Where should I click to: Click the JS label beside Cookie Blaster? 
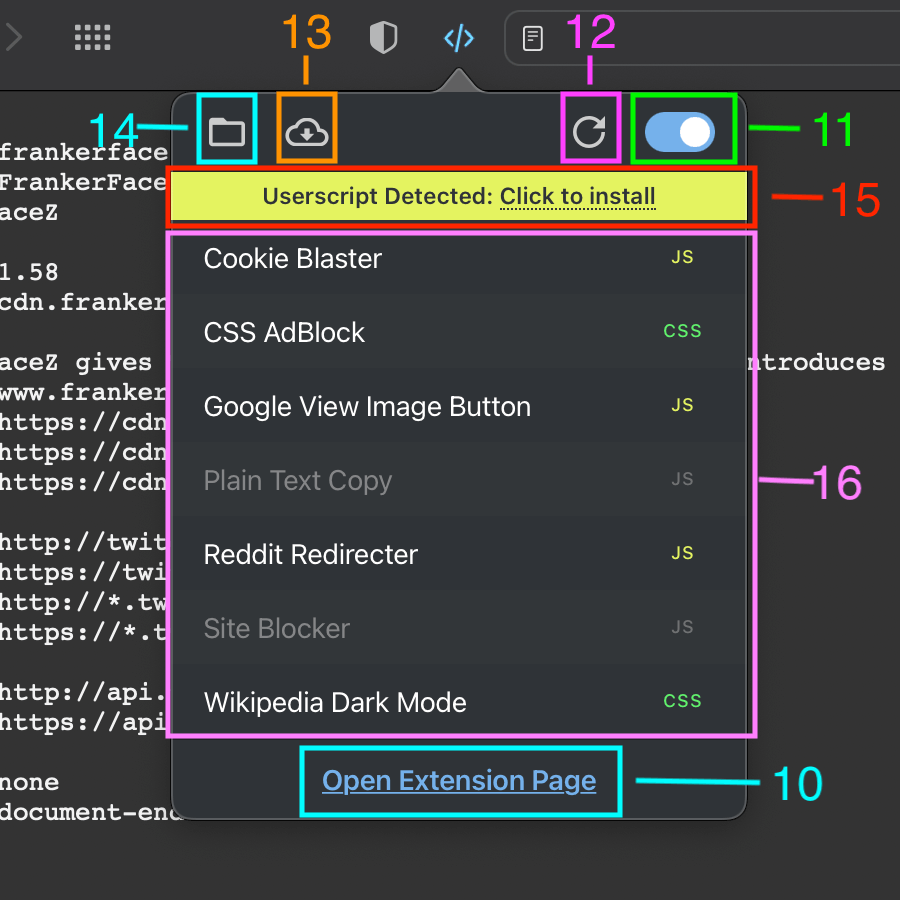[x=682, y=257]
